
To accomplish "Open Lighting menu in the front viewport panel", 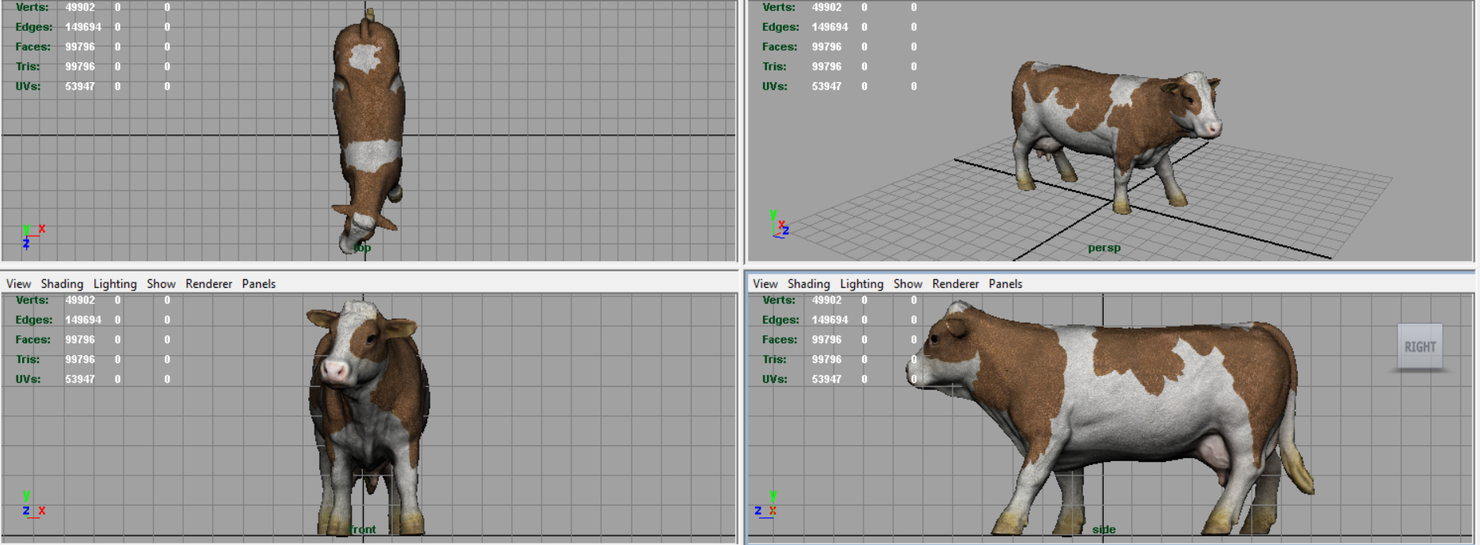I will coord(115,284).
